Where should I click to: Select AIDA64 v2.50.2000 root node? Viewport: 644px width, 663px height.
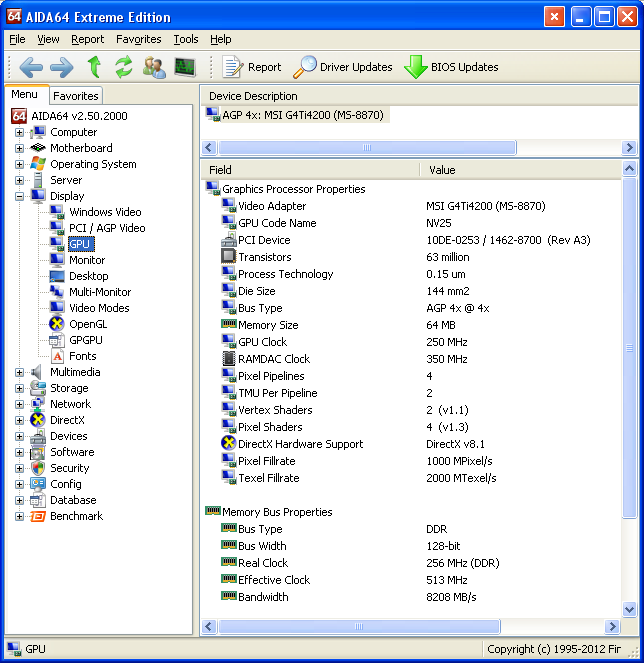click(79, 116)
